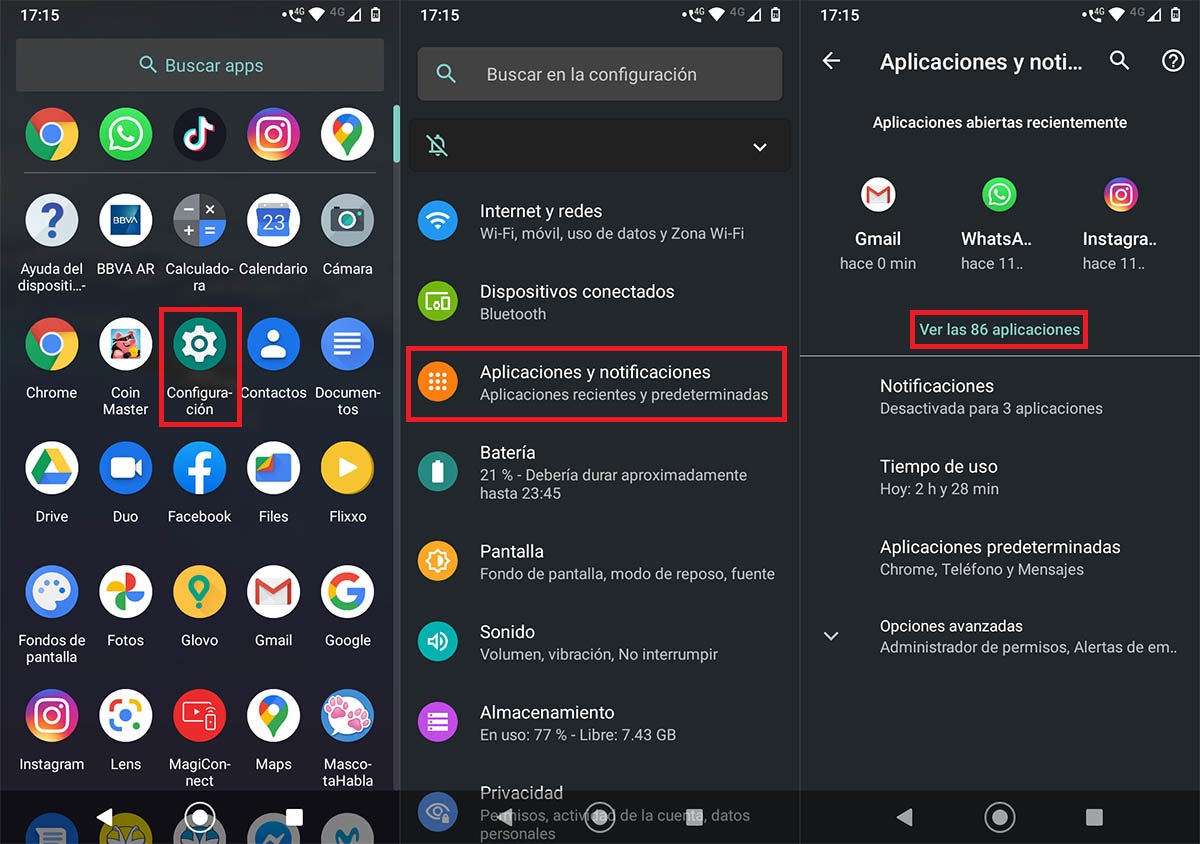The height and width of the screenshot is (844, 1200).
Task: Open Aplicaciones predeterminadas entry
Action: pyautogui.click(x=1000, y=557)
